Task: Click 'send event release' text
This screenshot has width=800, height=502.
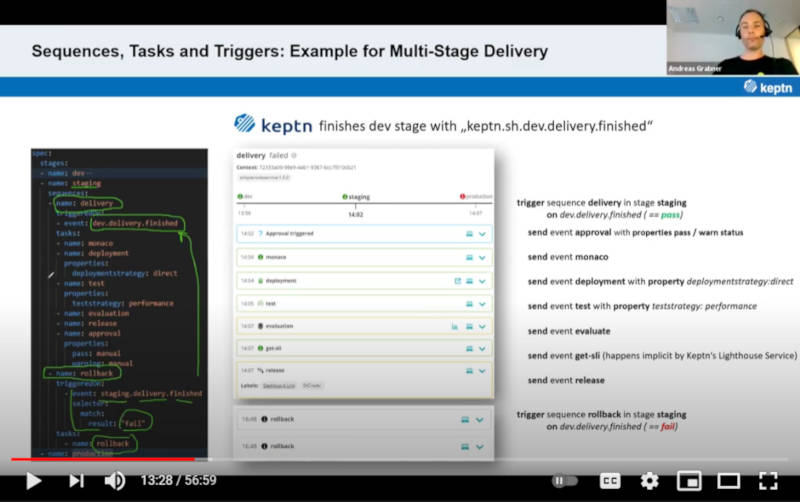Action: pyautogui.click(x=566, y=381)
